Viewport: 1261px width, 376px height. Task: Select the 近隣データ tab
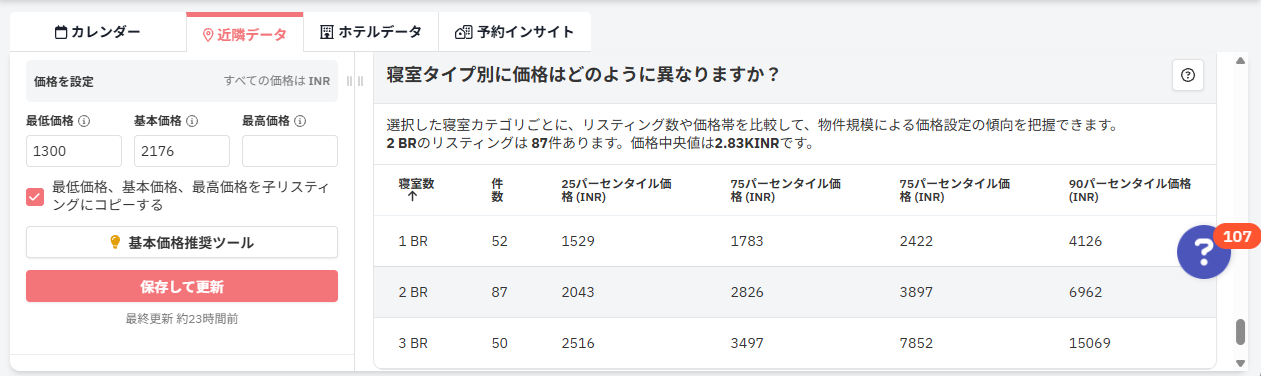point(245,34)
